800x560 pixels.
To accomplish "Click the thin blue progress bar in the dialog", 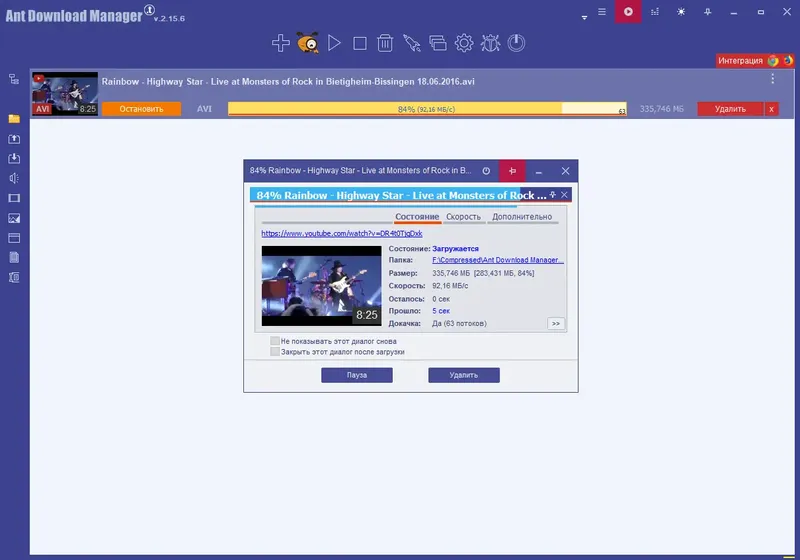I will 386,207.
